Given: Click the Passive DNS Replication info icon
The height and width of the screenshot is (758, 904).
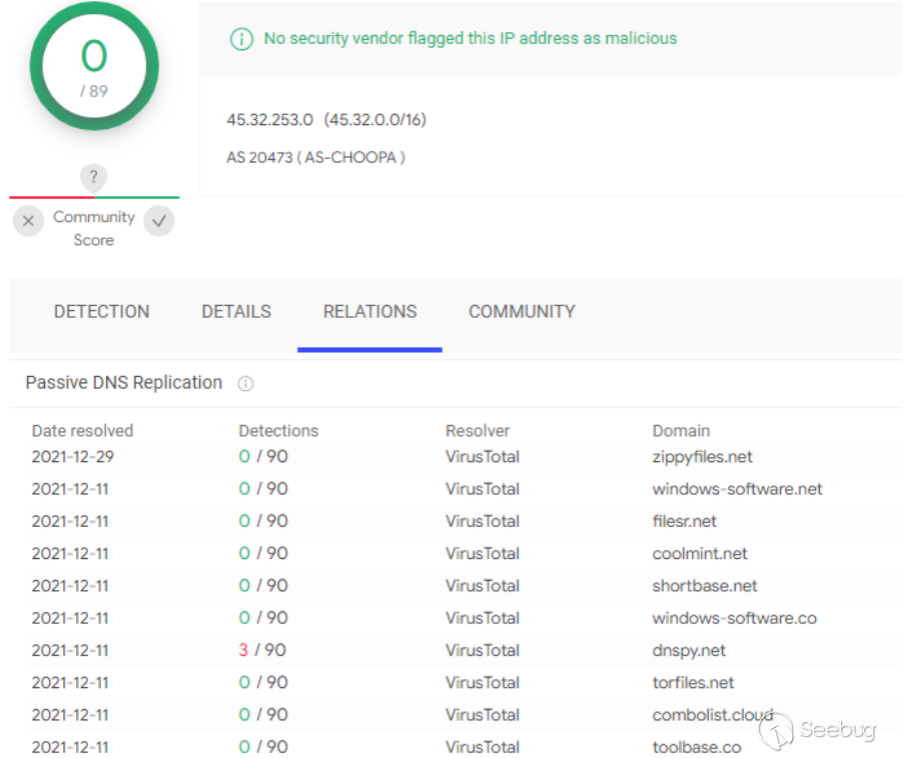Looking at the screenshot, I should coord(246,384).
